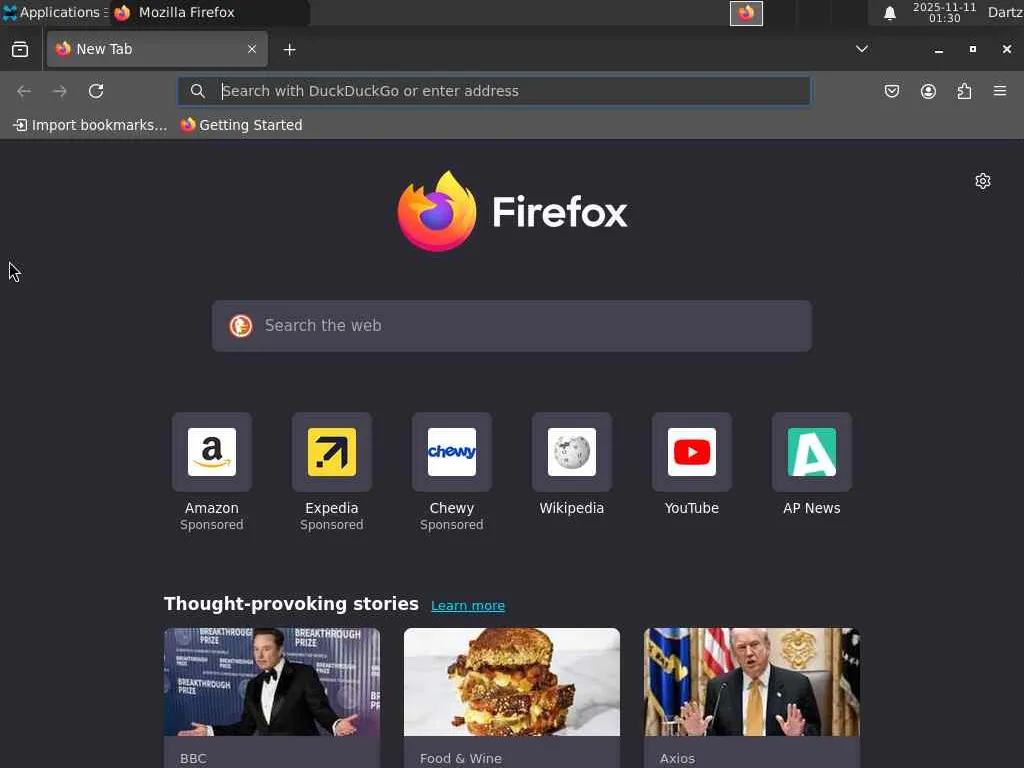Select the New Tab browser tab
The width and height of the screenshot is (1024, 768).
157,49
